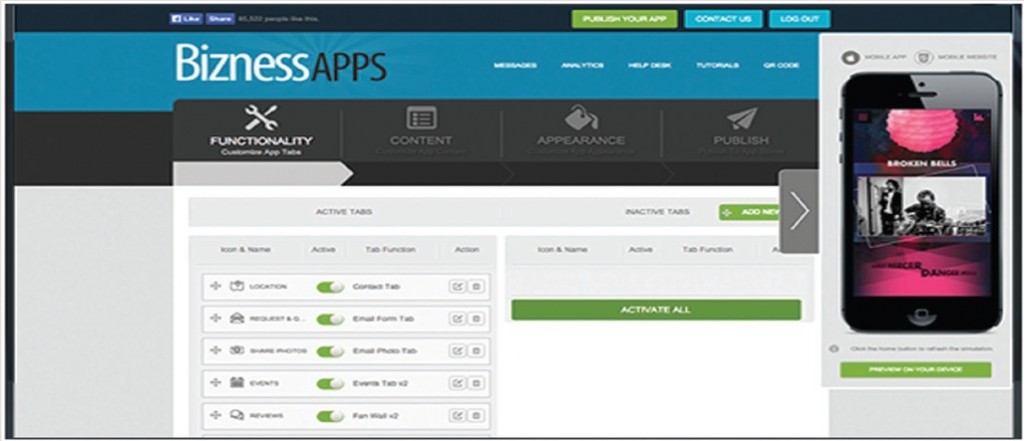Select the Fan Wall v2 text
Image resolution: width=1024 pixels, height=441 pixels.
(376, 416)
